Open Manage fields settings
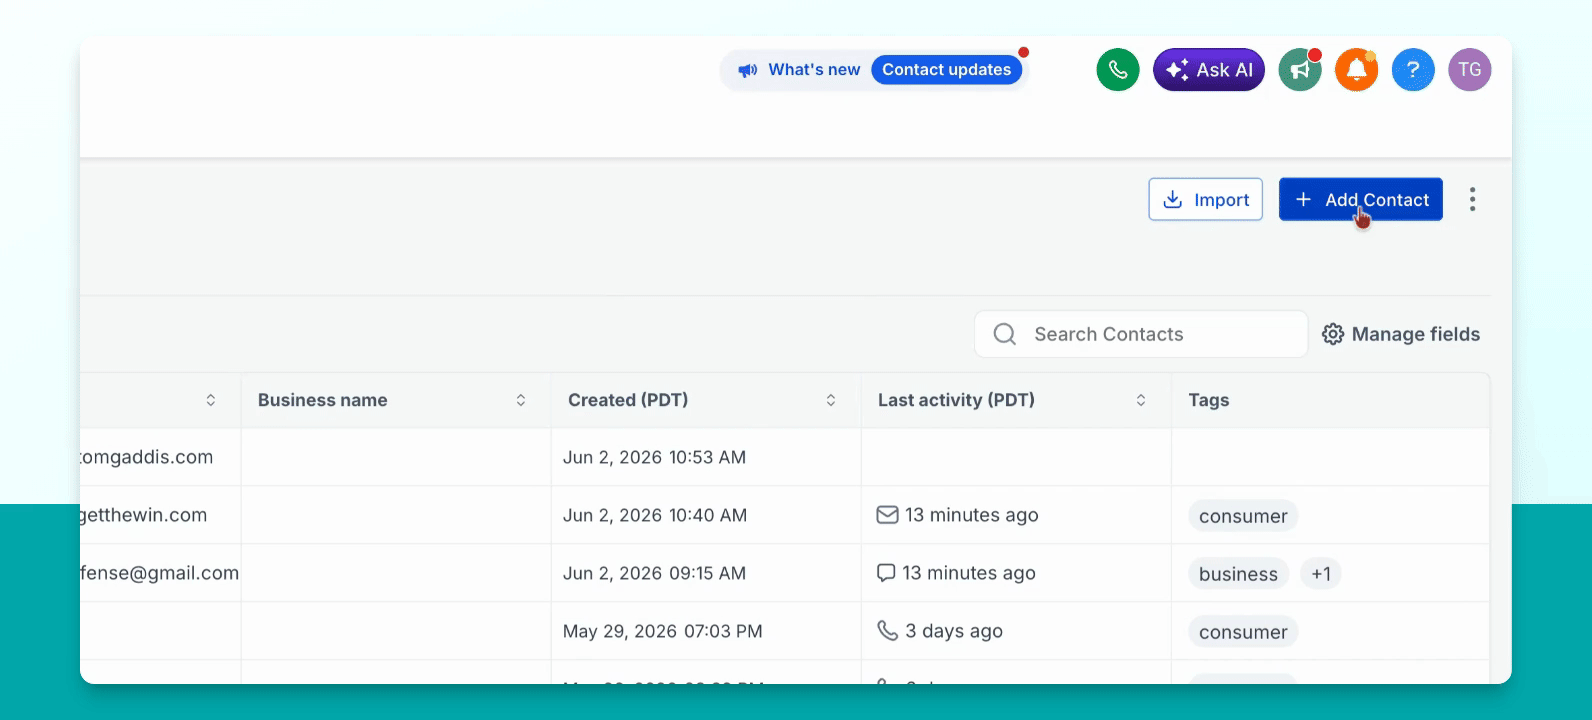This screenshot has width=1592, height=720. (1401, 334)
